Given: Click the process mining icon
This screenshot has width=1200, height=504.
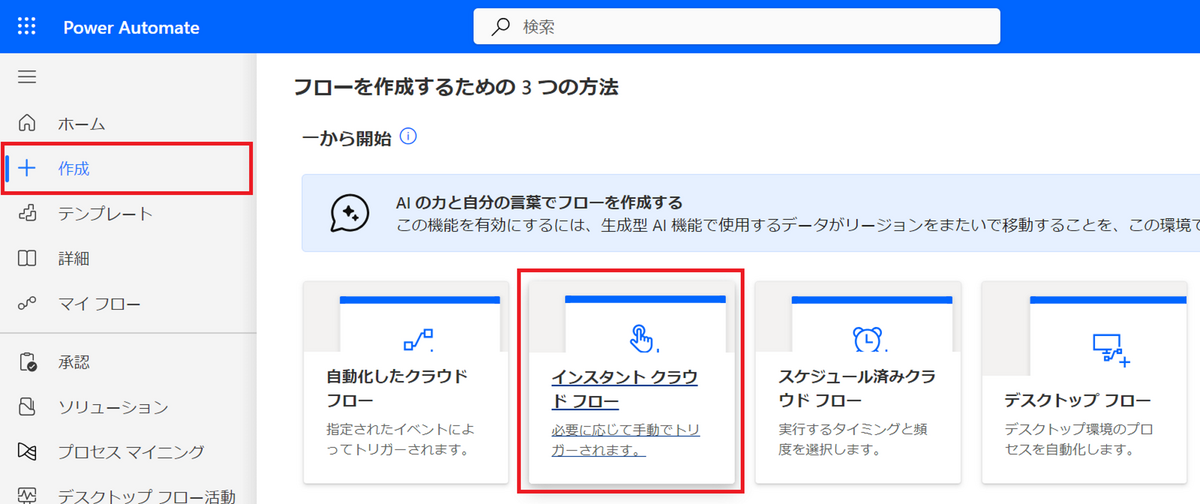Looking at the screenshot, I should 27,452.
